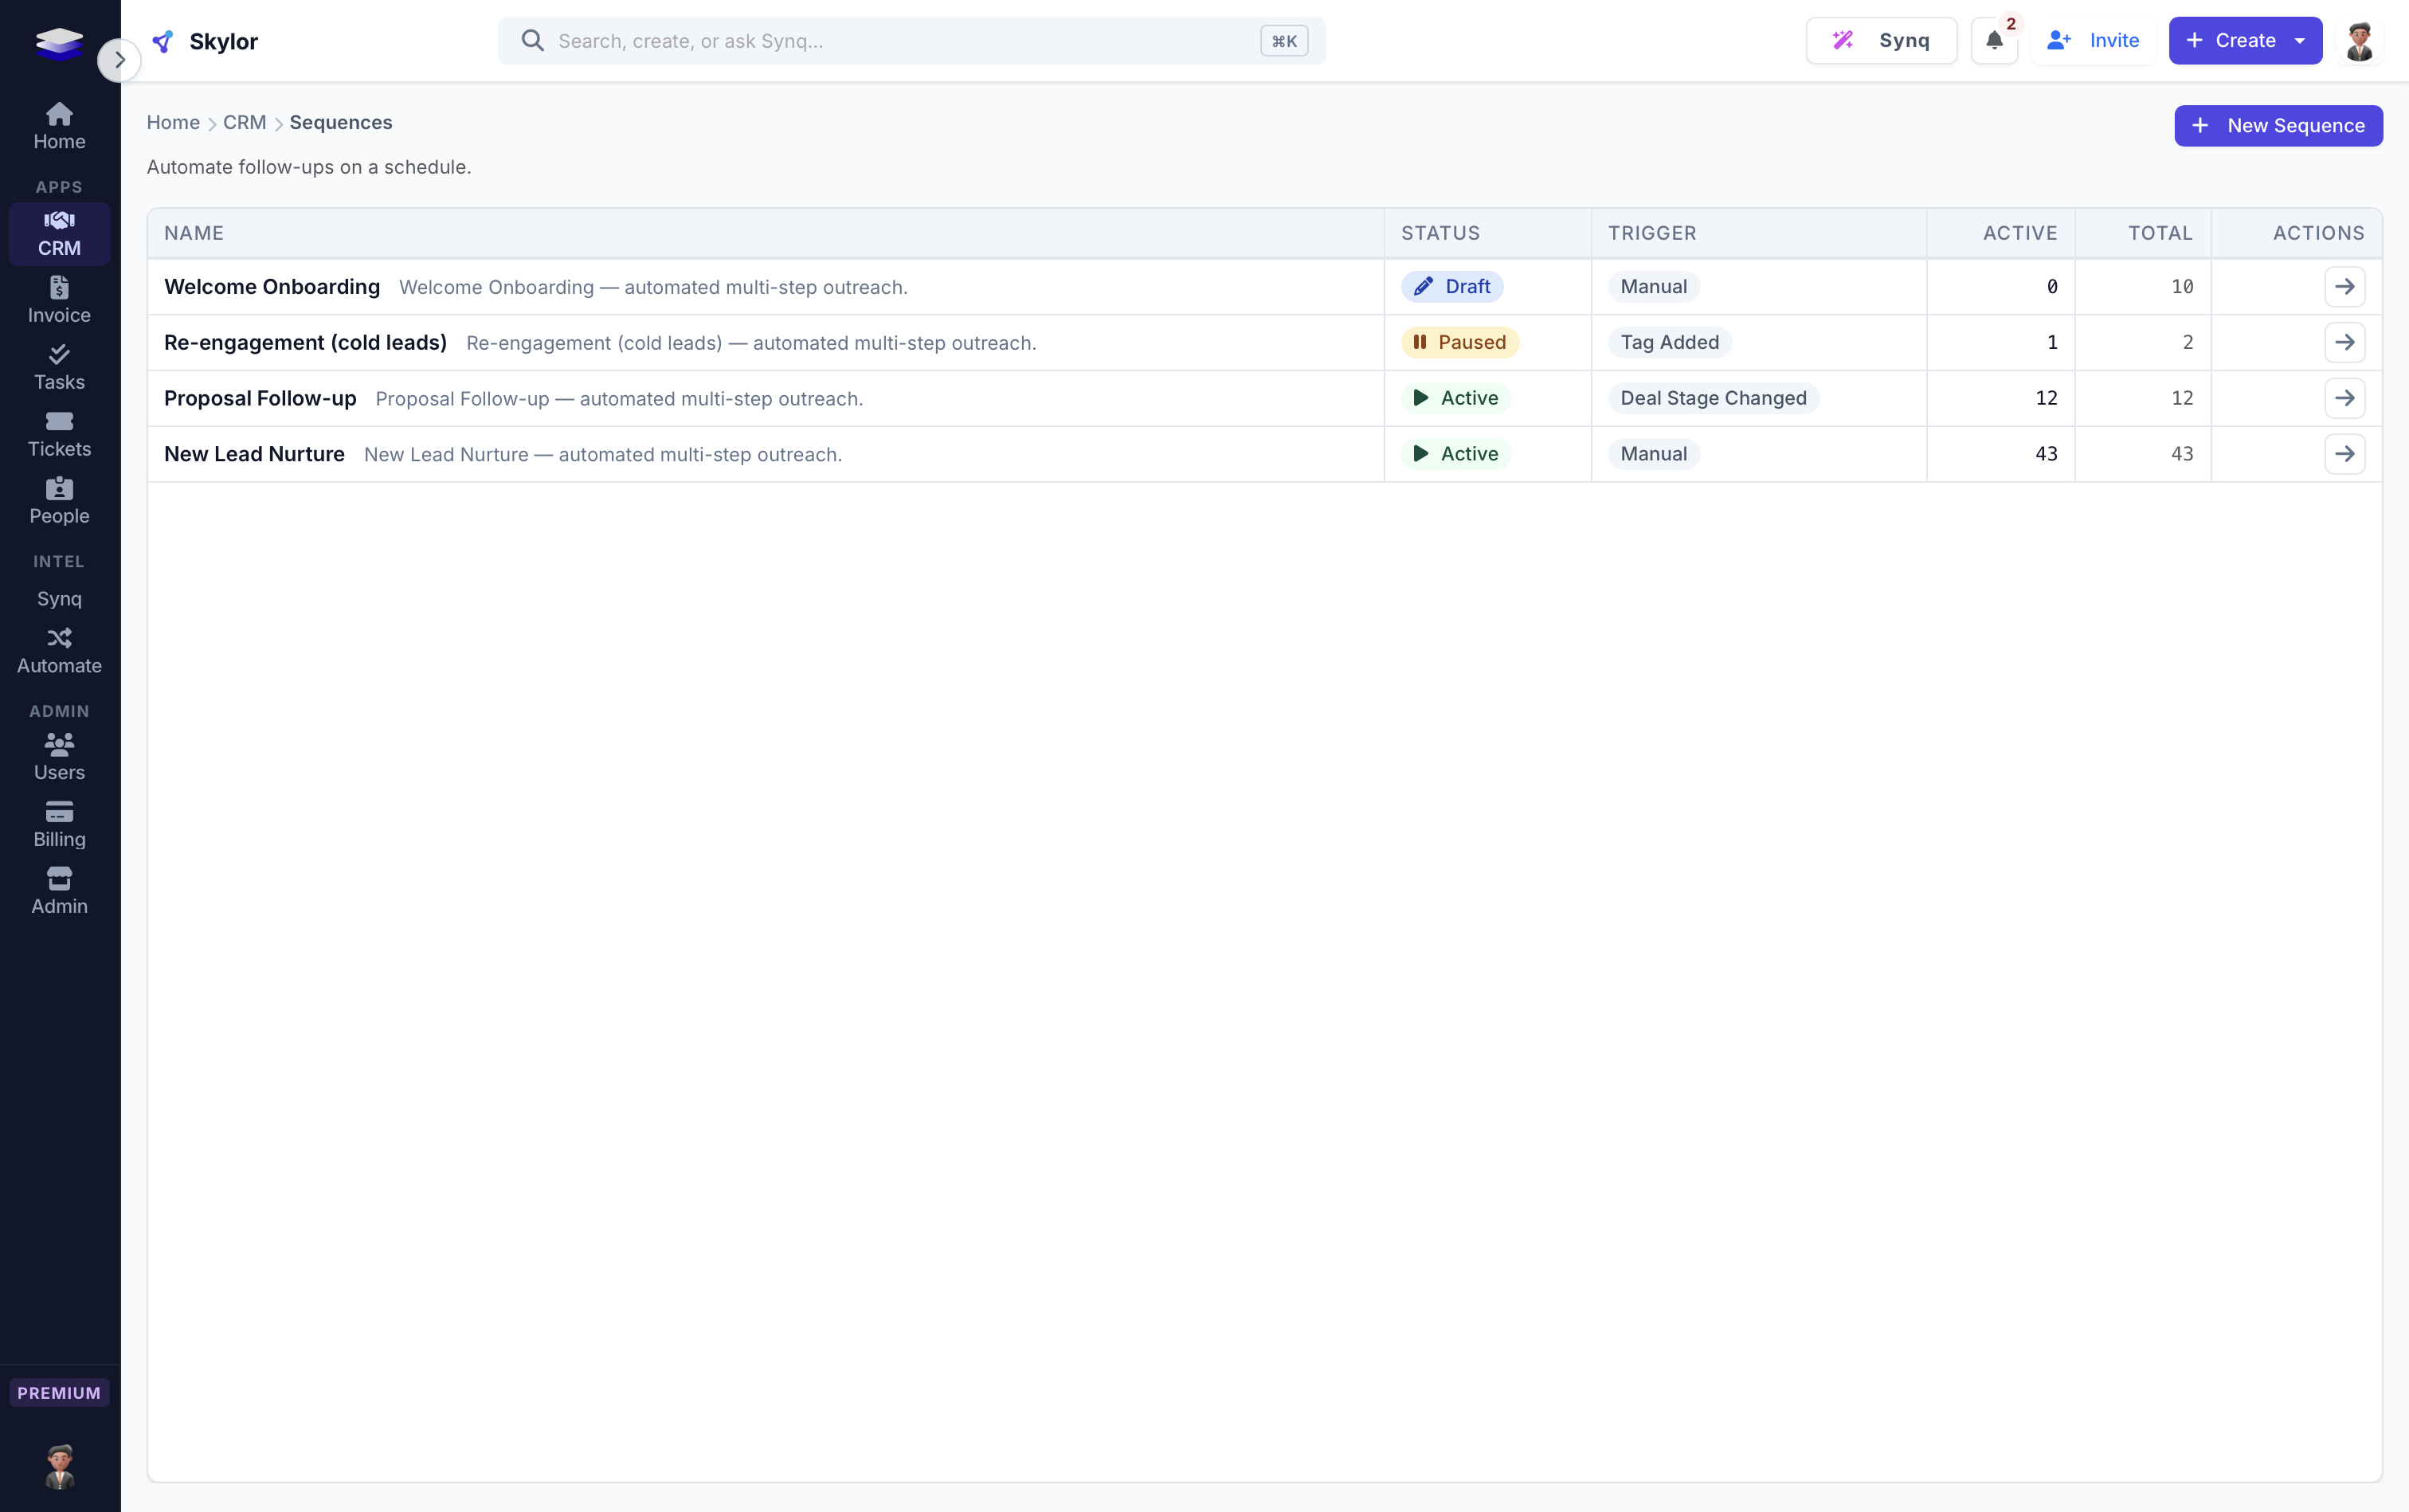Navigate to People in sidebar
Image resolution: width=2409 pixels, height=1512 pixels.
coord(59,501)
